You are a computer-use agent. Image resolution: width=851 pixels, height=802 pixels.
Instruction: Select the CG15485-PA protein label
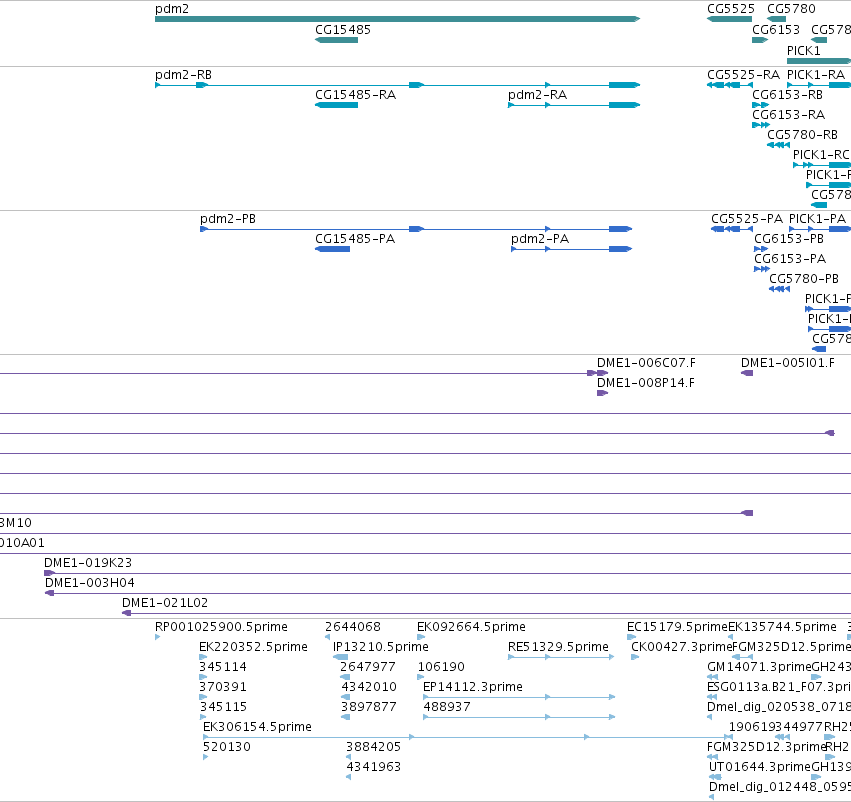(x=355, y=239)
